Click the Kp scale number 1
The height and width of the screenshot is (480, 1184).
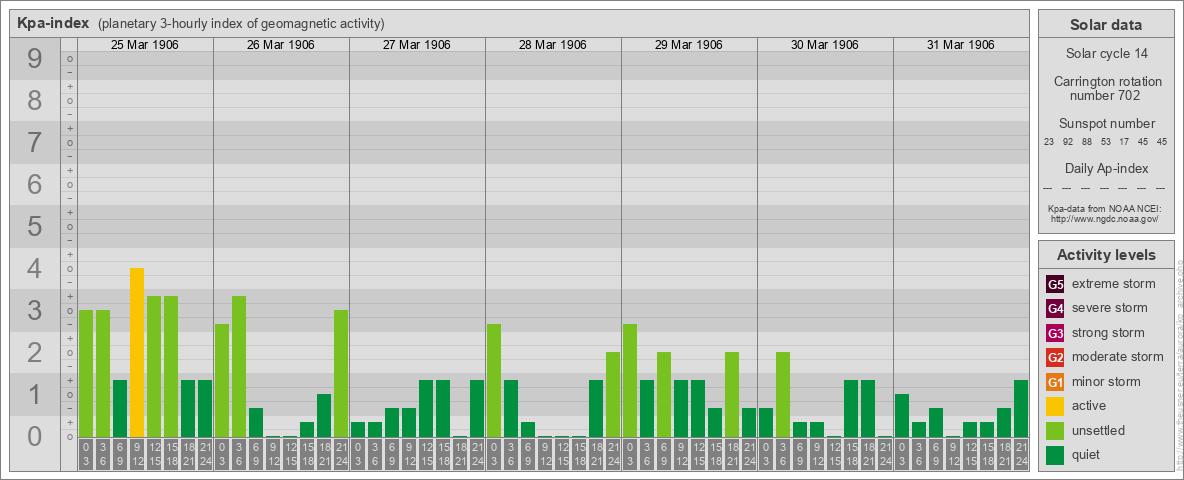[35, 395]
